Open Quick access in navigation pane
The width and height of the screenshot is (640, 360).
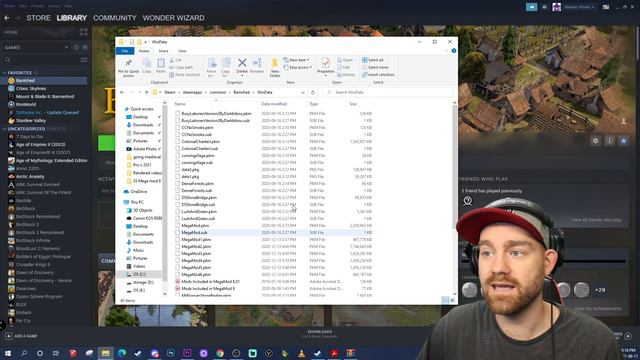[x=142, y=109]
